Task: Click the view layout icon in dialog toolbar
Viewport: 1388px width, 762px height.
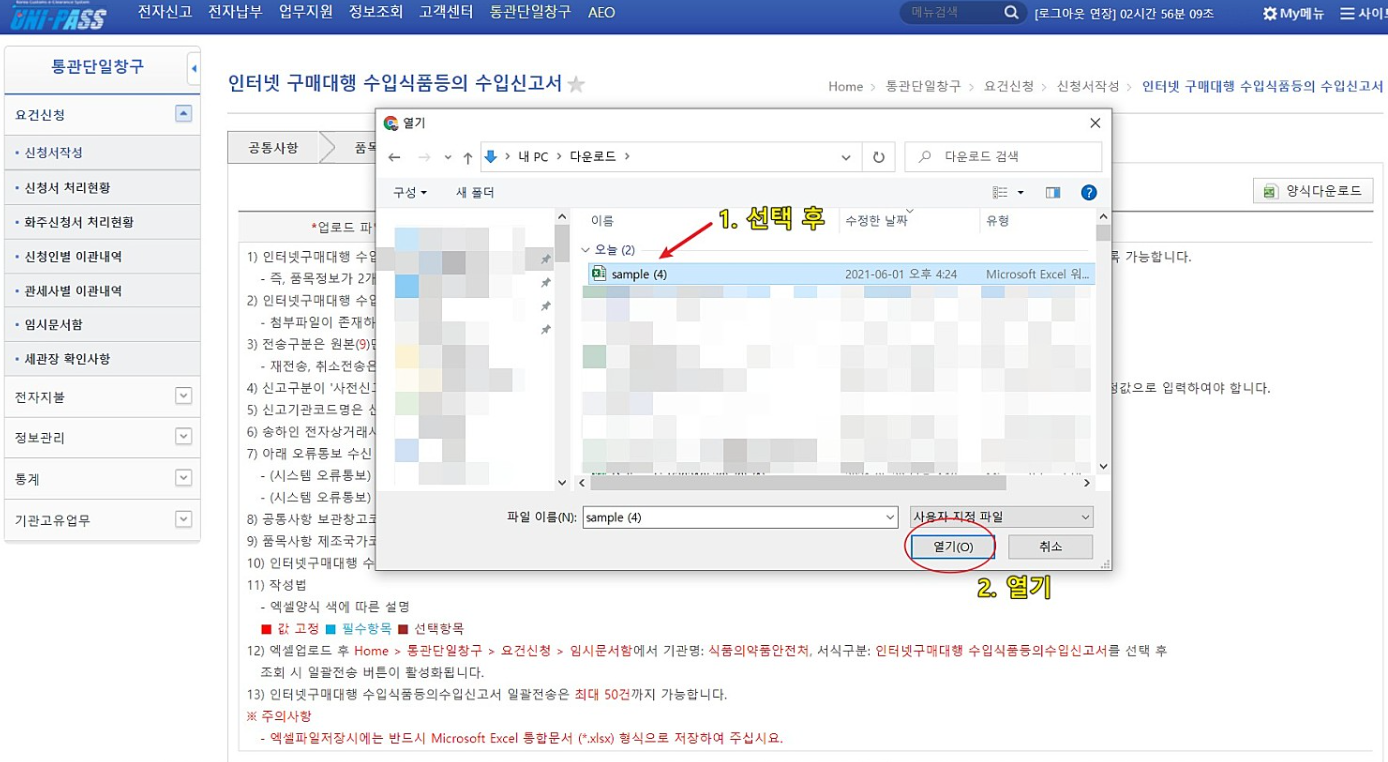Action: pyautogui.click(x=1000, y=192)
